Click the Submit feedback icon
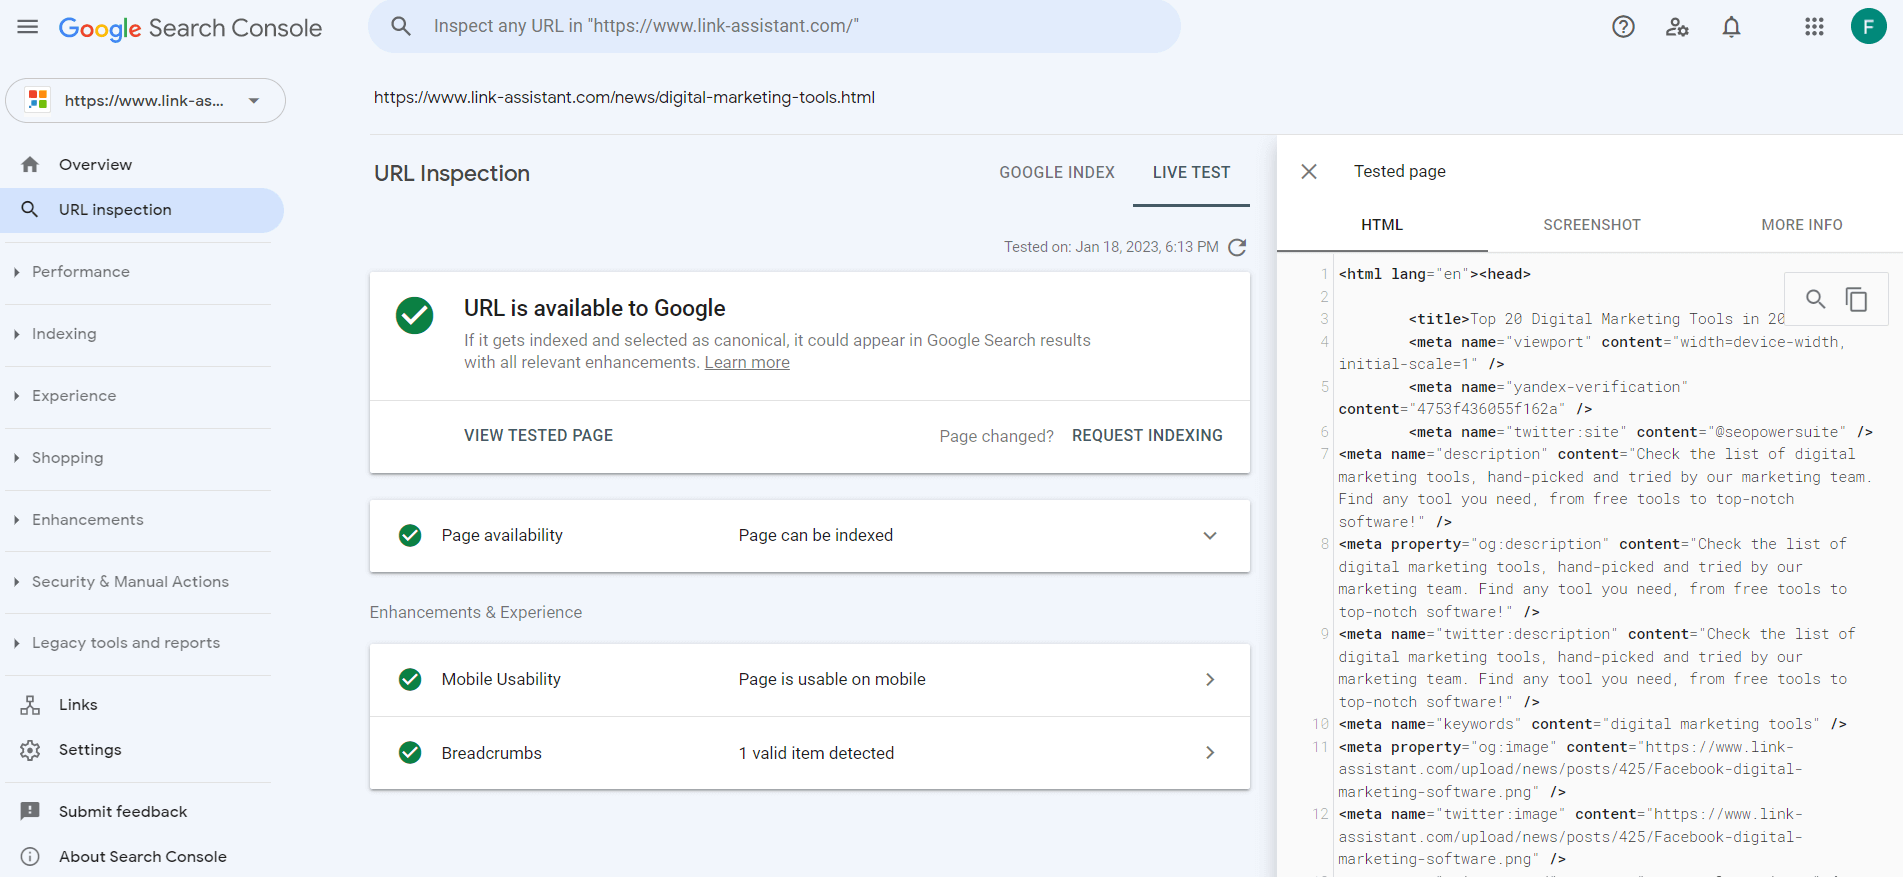Image resolution: width=1903 pixels, height=877 pixels. click(x=30, y=811)
